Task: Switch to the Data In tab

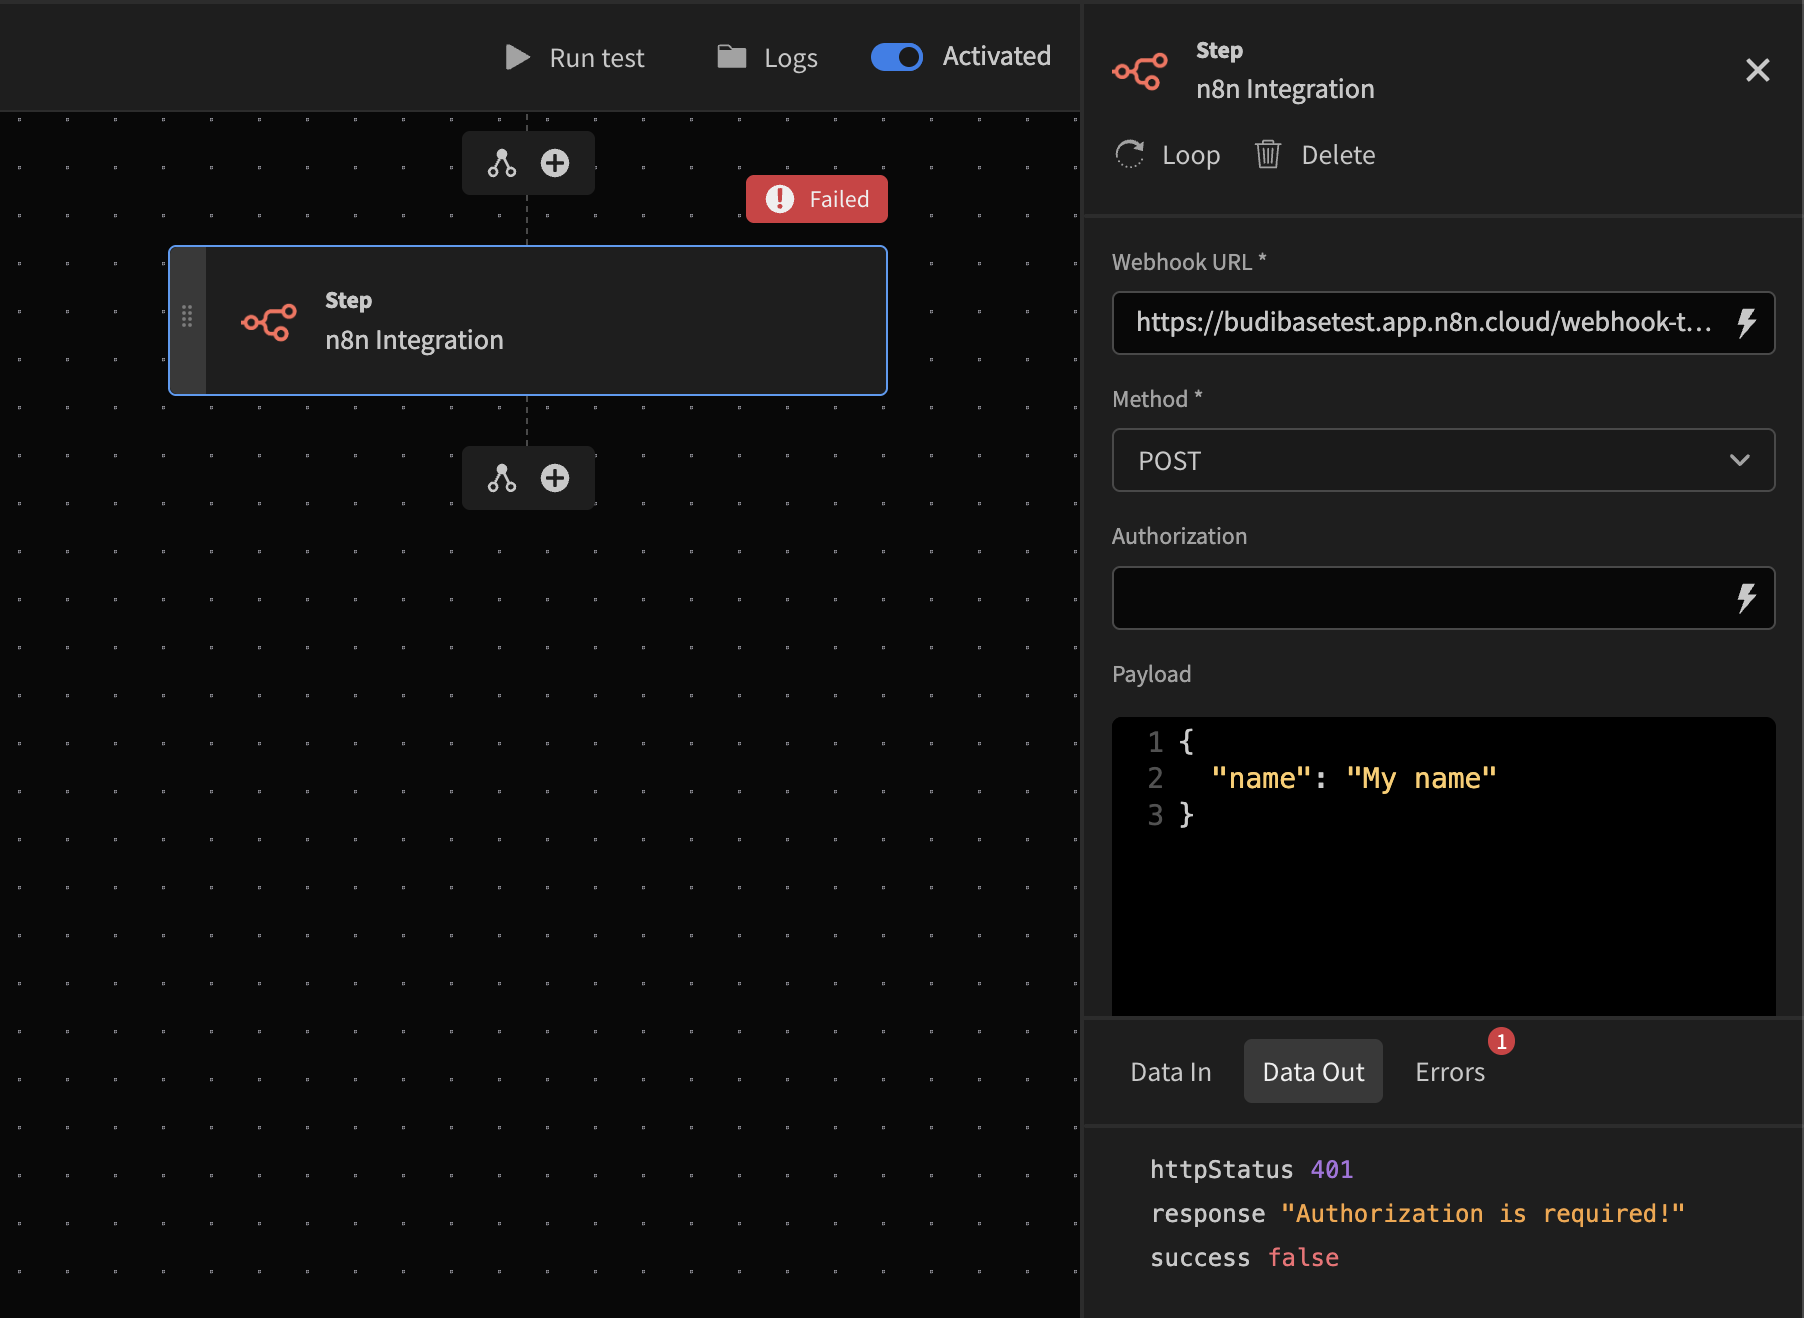Action: pos(1171,1072)
